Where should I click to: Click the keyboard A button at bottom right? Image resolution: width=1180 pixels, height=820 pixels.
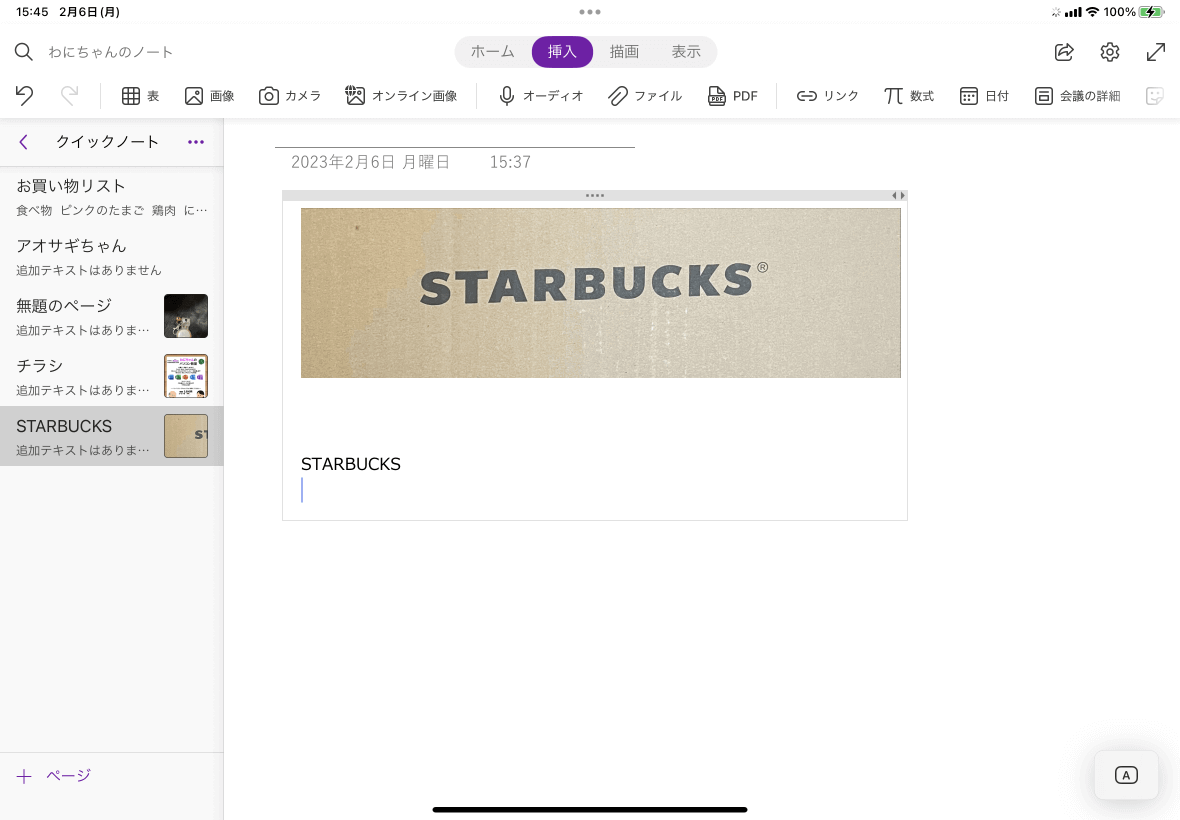[x=1126, y=775]
